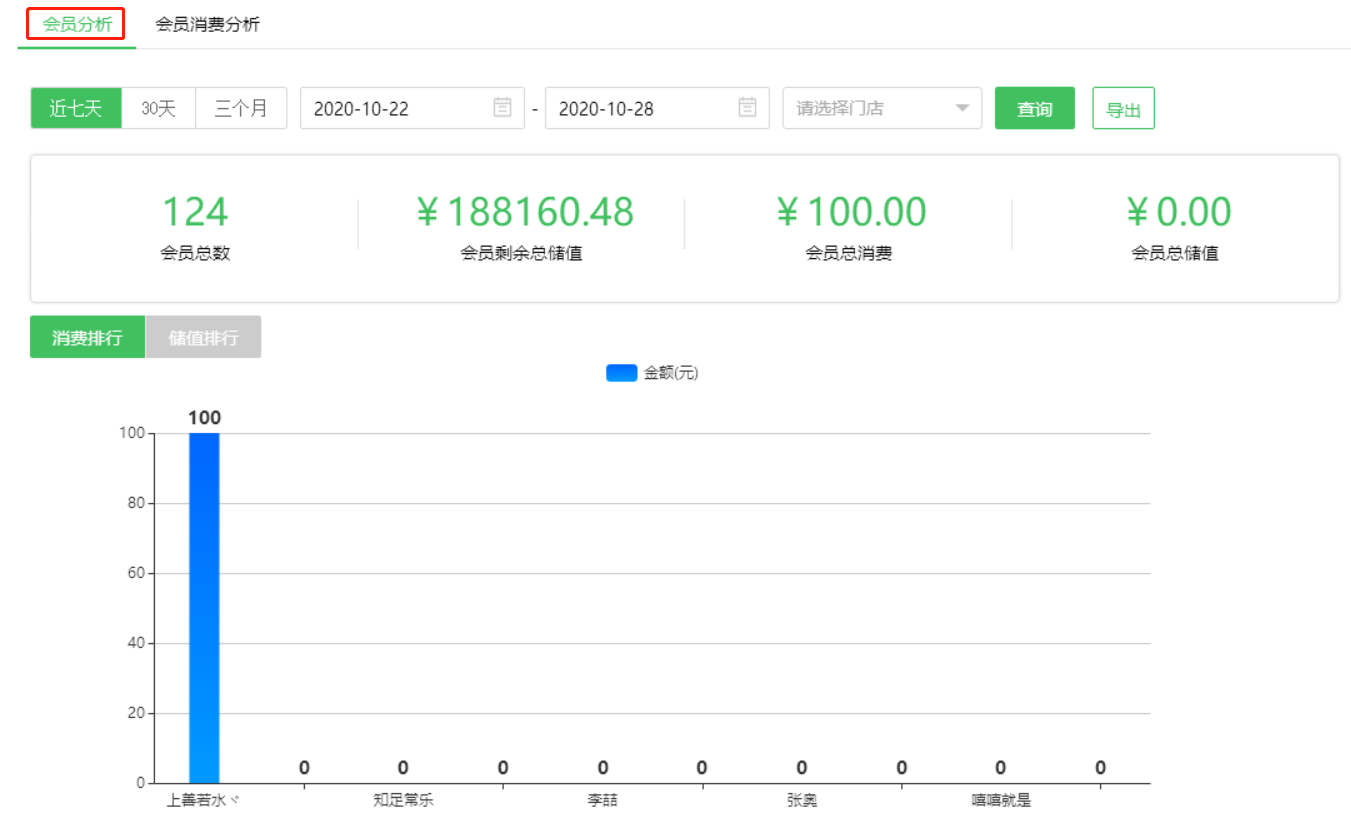Open the end date calendar picker icon
1351x830 pixels.
pos(747,108)
